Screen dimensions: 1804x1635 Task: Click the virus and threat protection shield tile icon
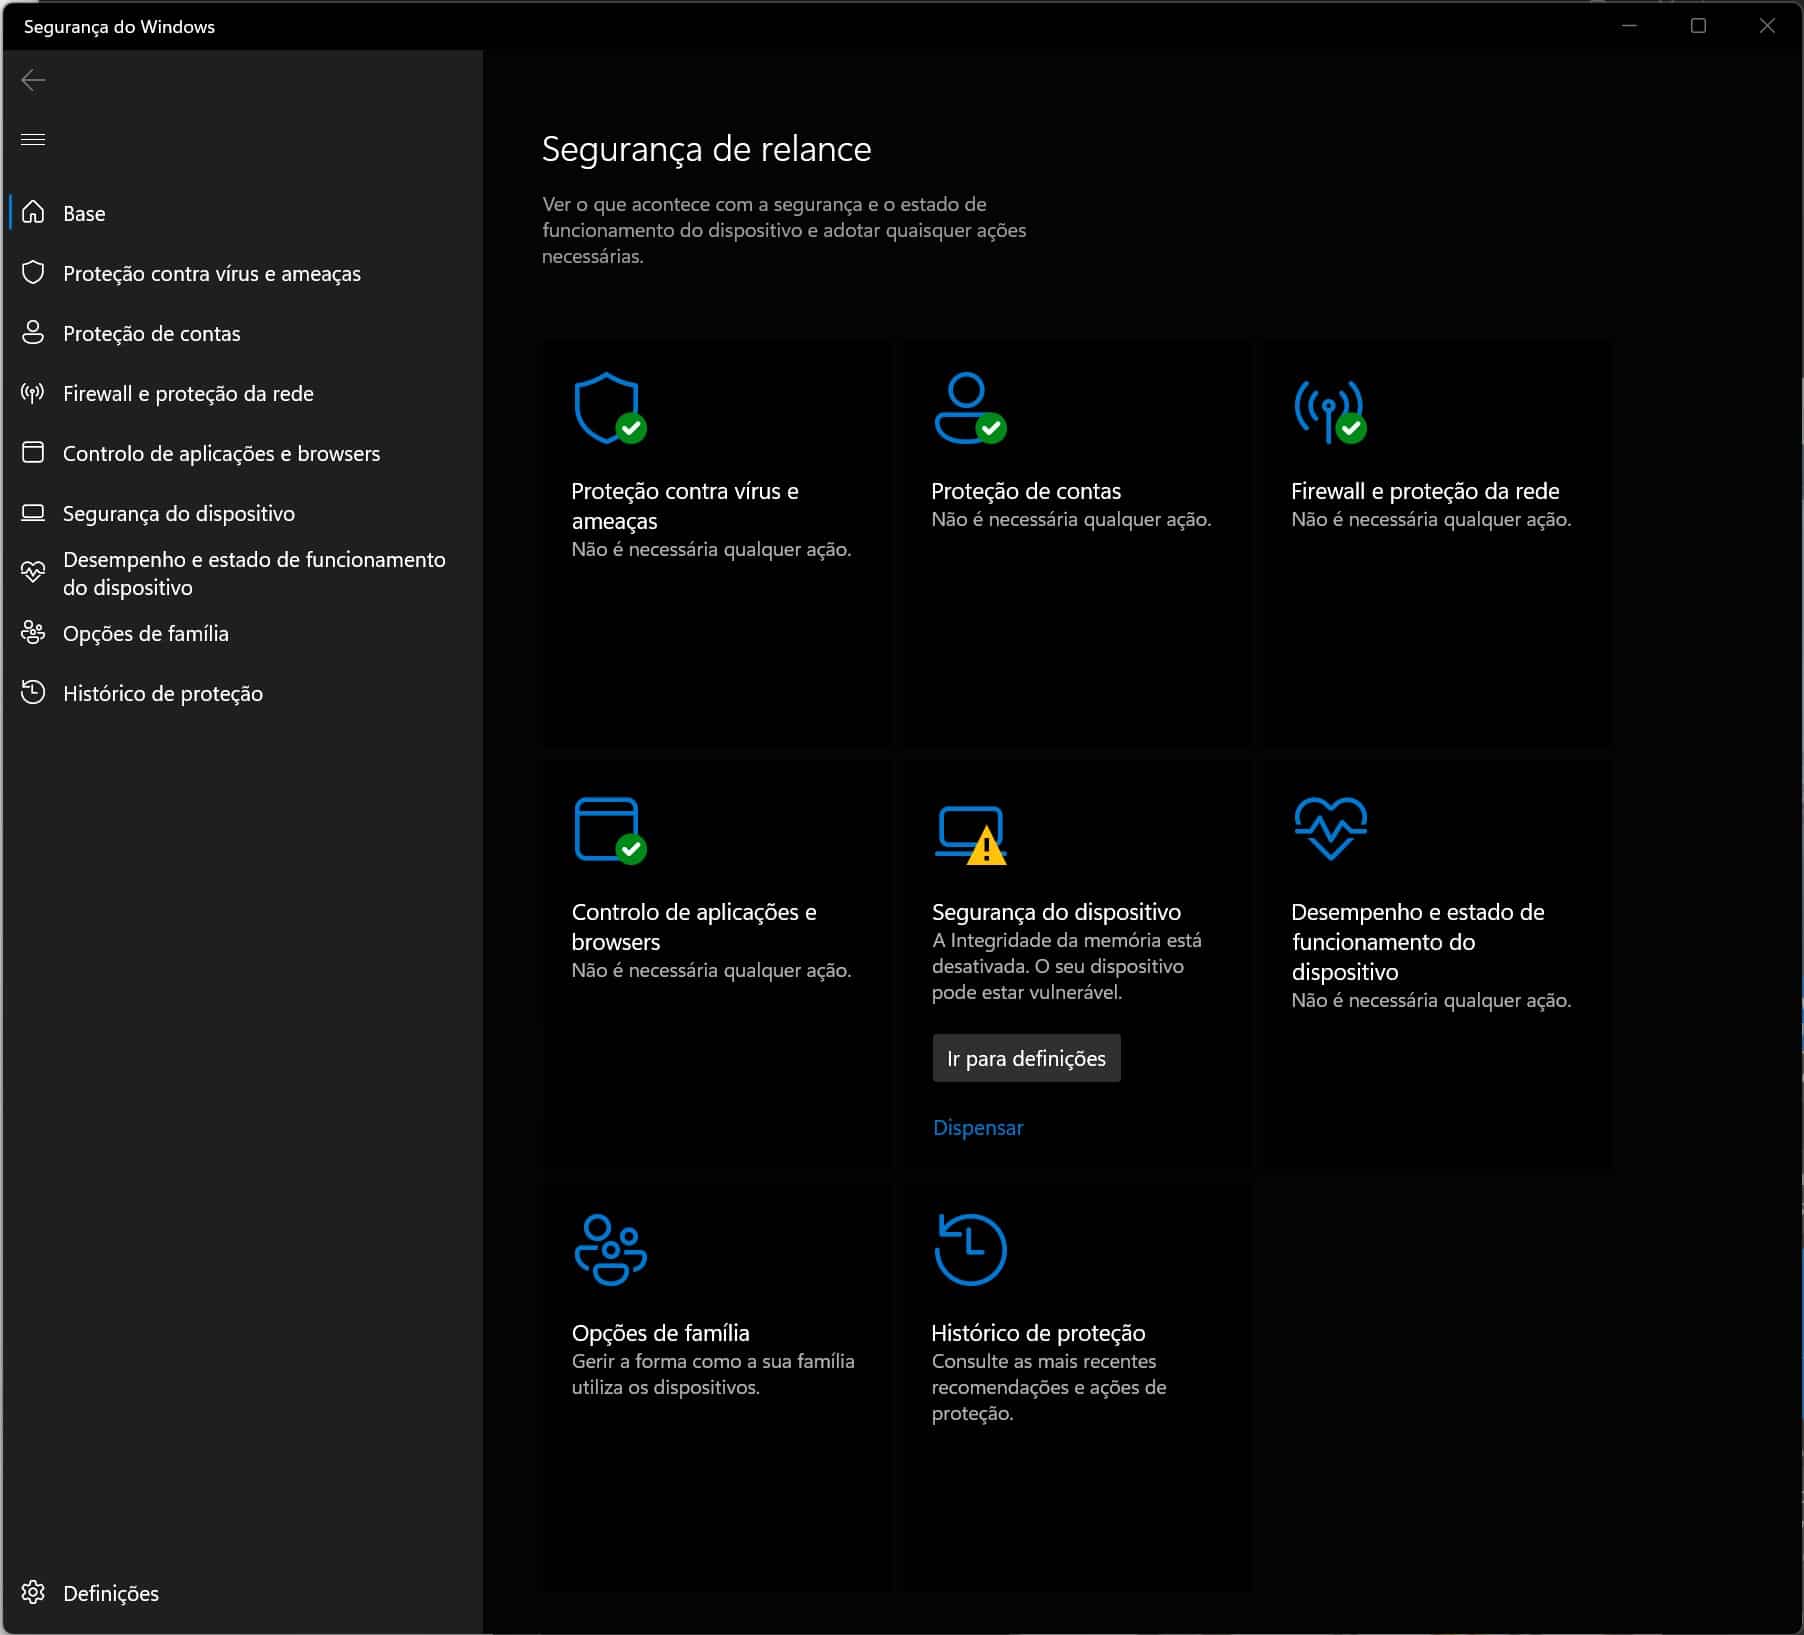pyautogui.click(x=609, y=408)
